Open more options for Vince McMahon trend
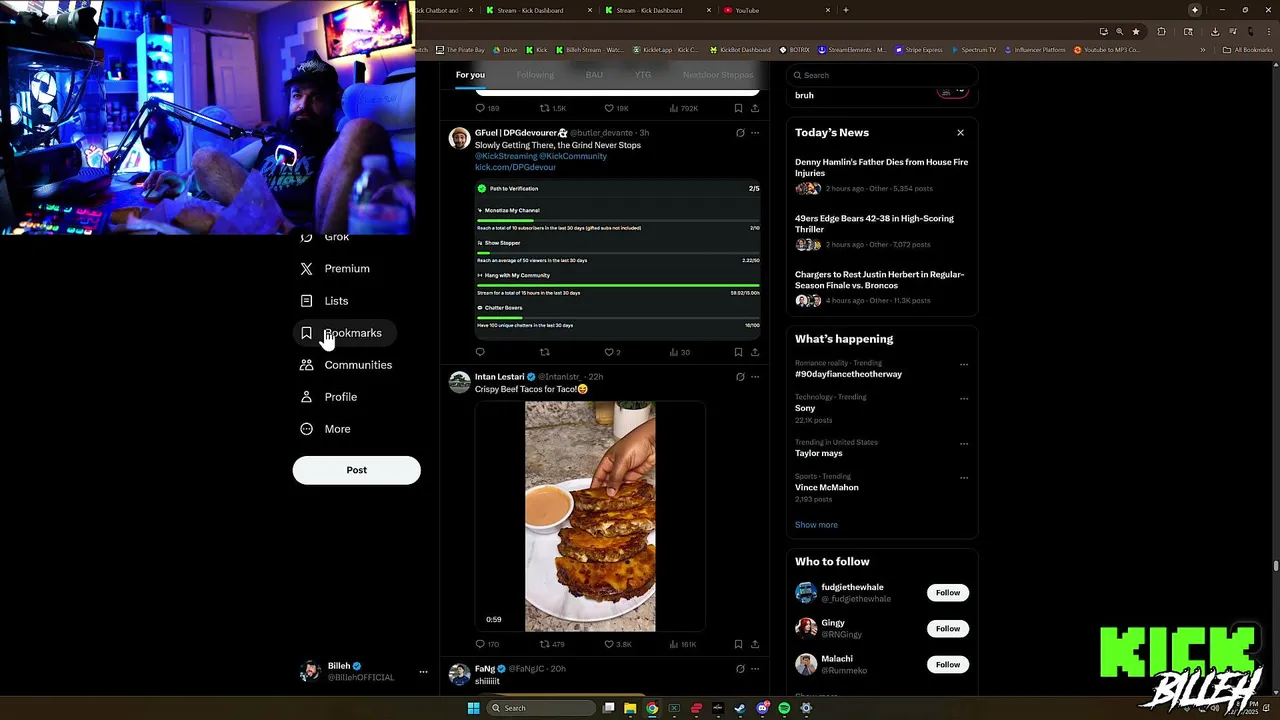The image size is (1280, 720). 964,478
